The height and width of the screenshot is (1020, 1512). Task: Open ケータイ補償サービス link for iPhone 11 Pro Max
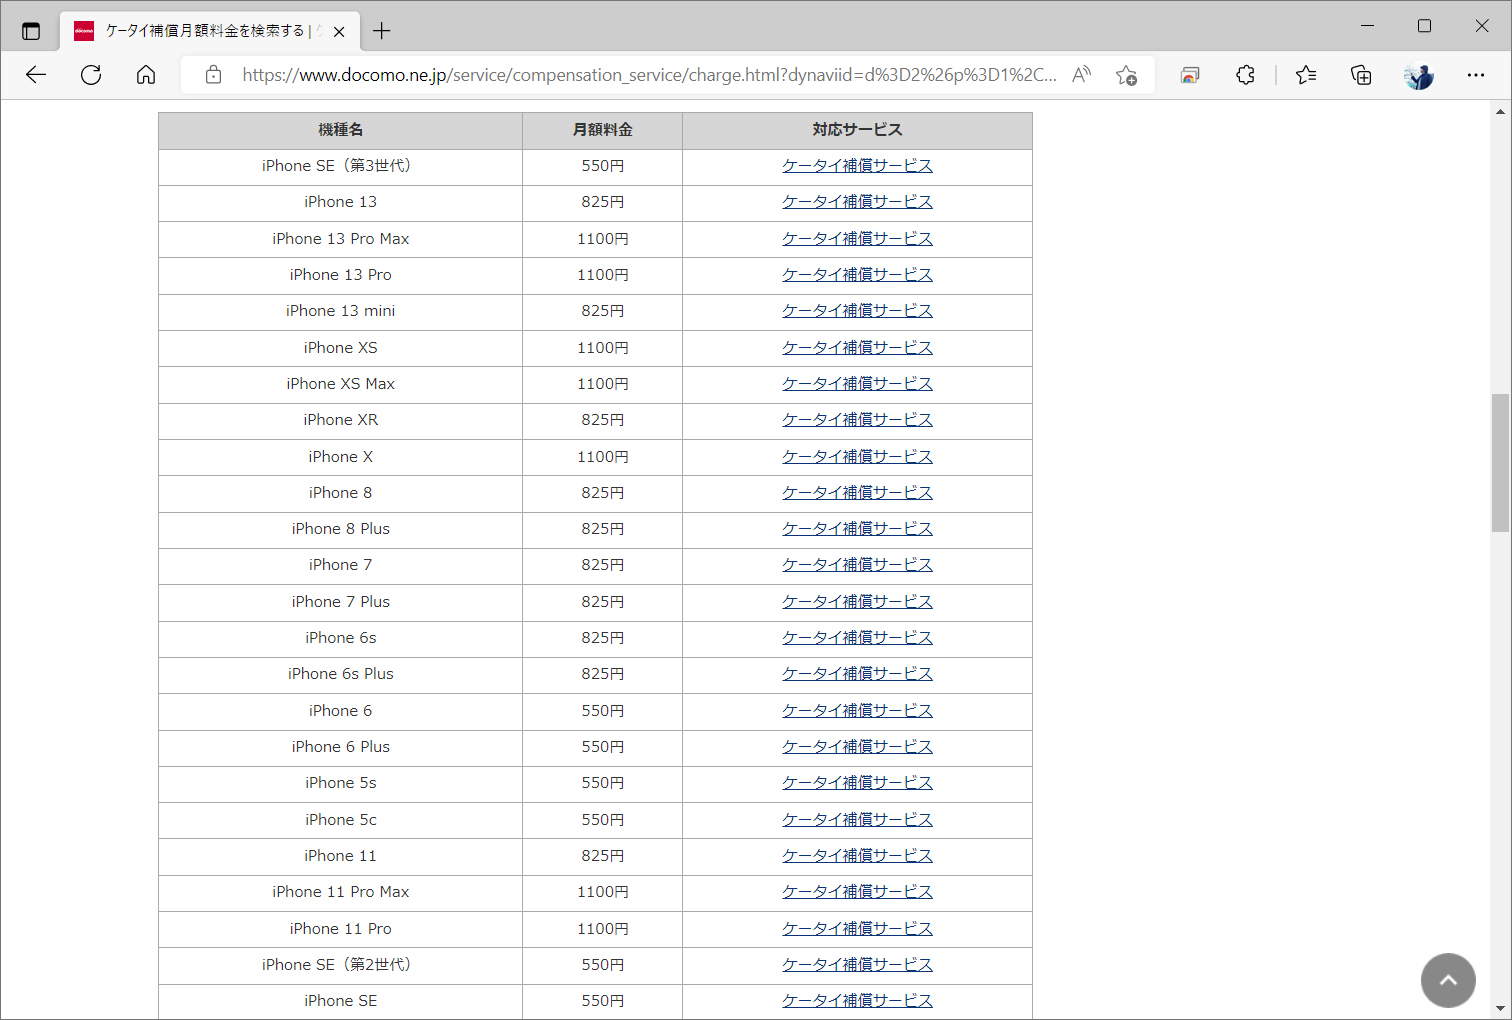(x=857, y=892)
